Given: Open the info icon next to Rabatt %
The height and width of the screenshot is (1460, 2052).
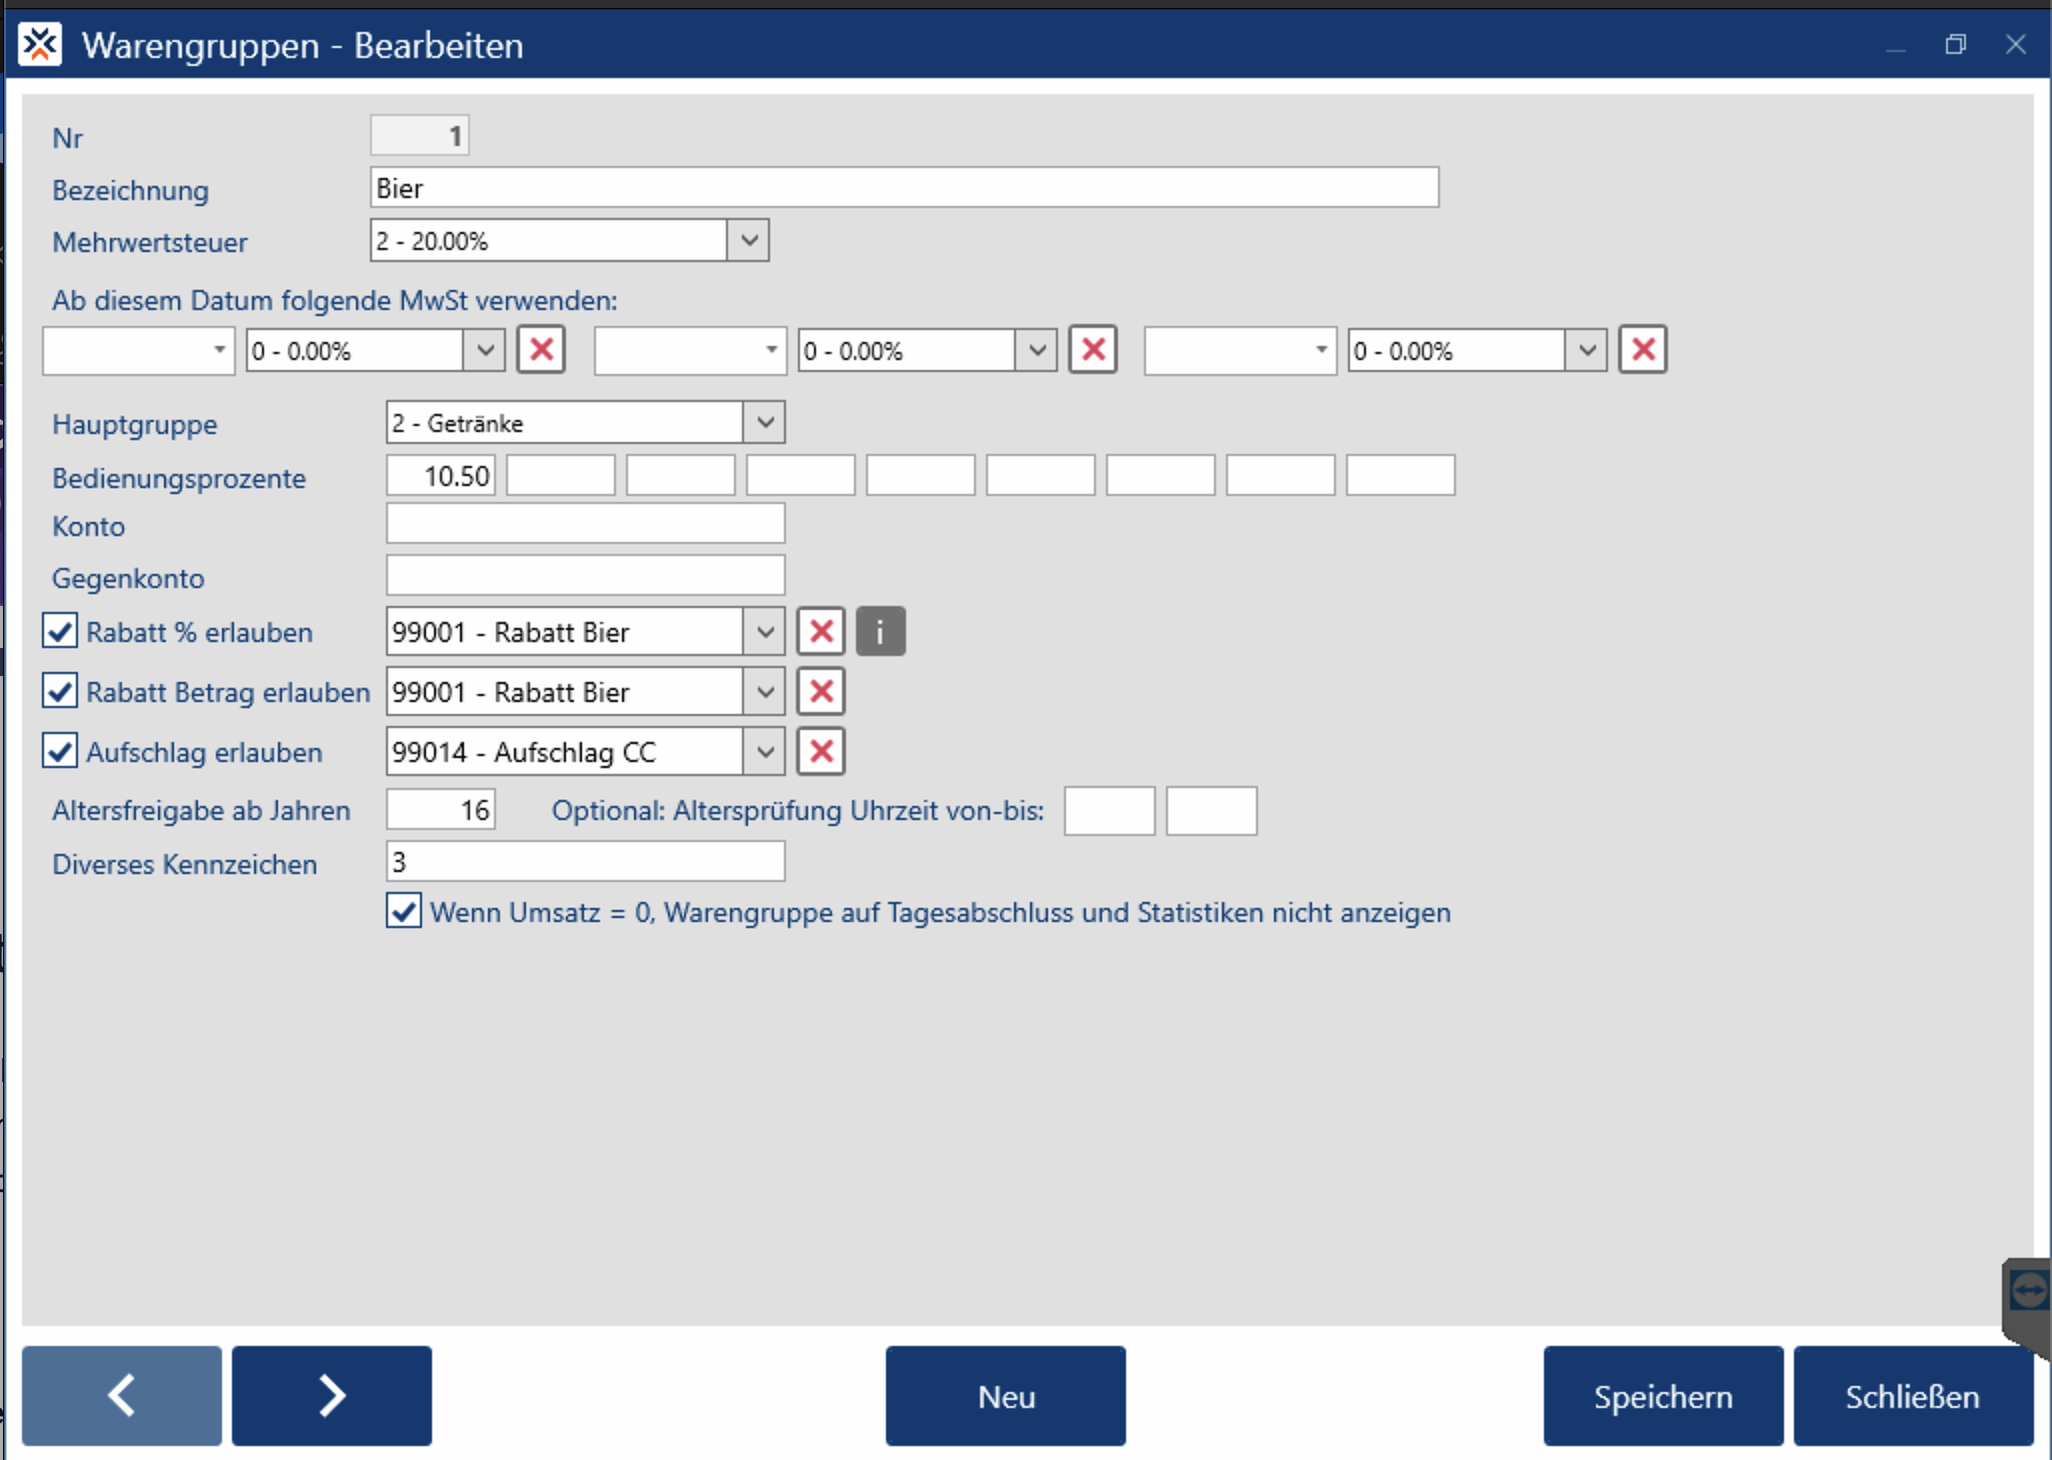Looking at the screenshot, I should point(881,632).
